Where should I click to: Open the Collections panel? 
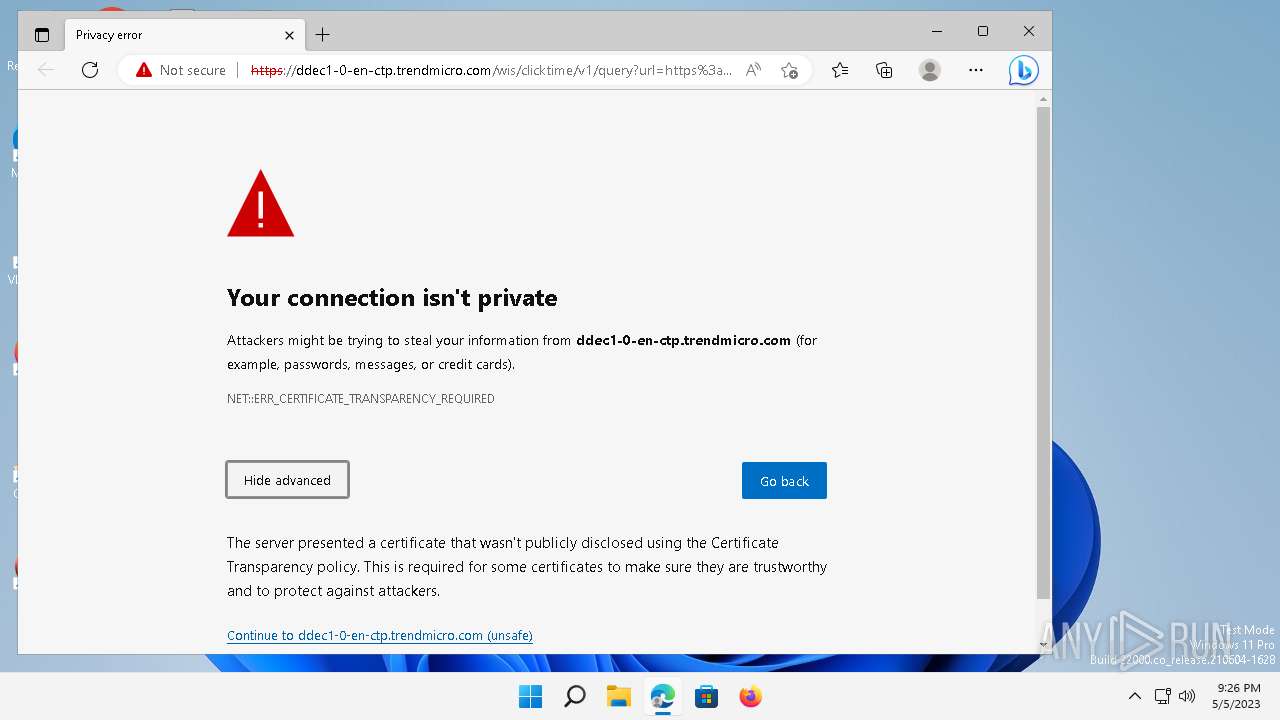pyautogui.click(x=884, y=70)
